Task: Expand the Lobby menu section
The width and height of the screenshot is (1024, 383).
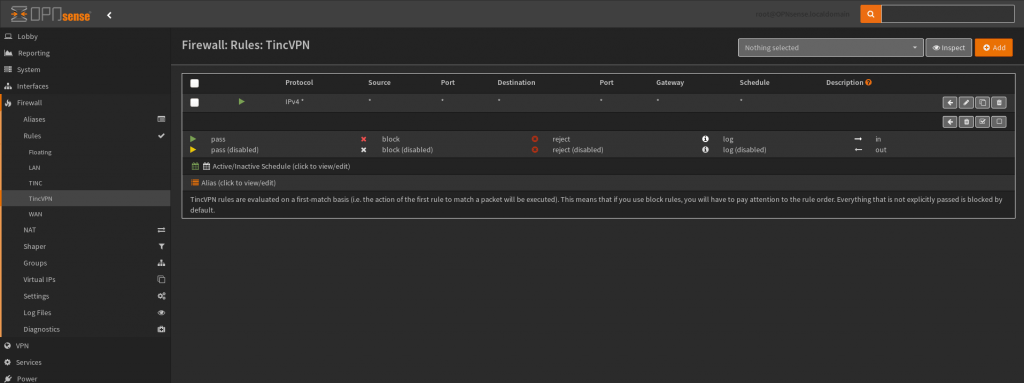Action: pyautogui.click(x=85, y=37)
